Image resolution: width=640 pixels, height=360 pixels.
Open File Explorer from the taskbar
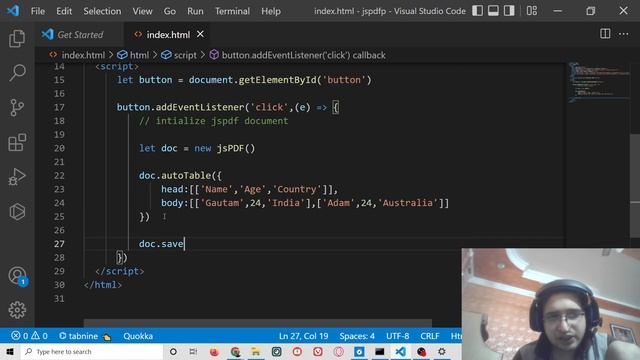pos(256,351)
